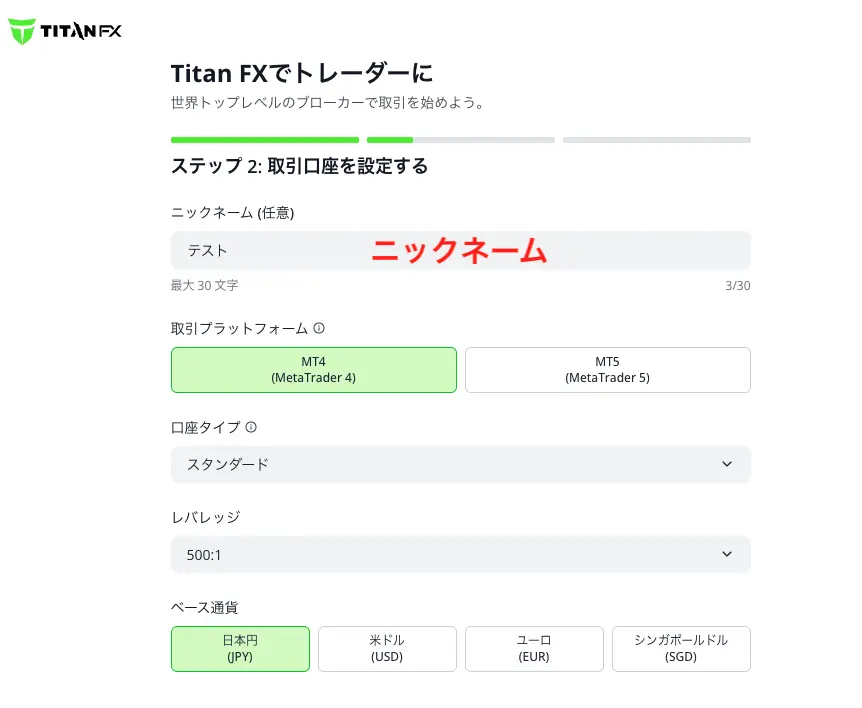Viewport: 862px width, 708px height.
Task: Click the chevron on the leverage selector
Action: point(728,554)
